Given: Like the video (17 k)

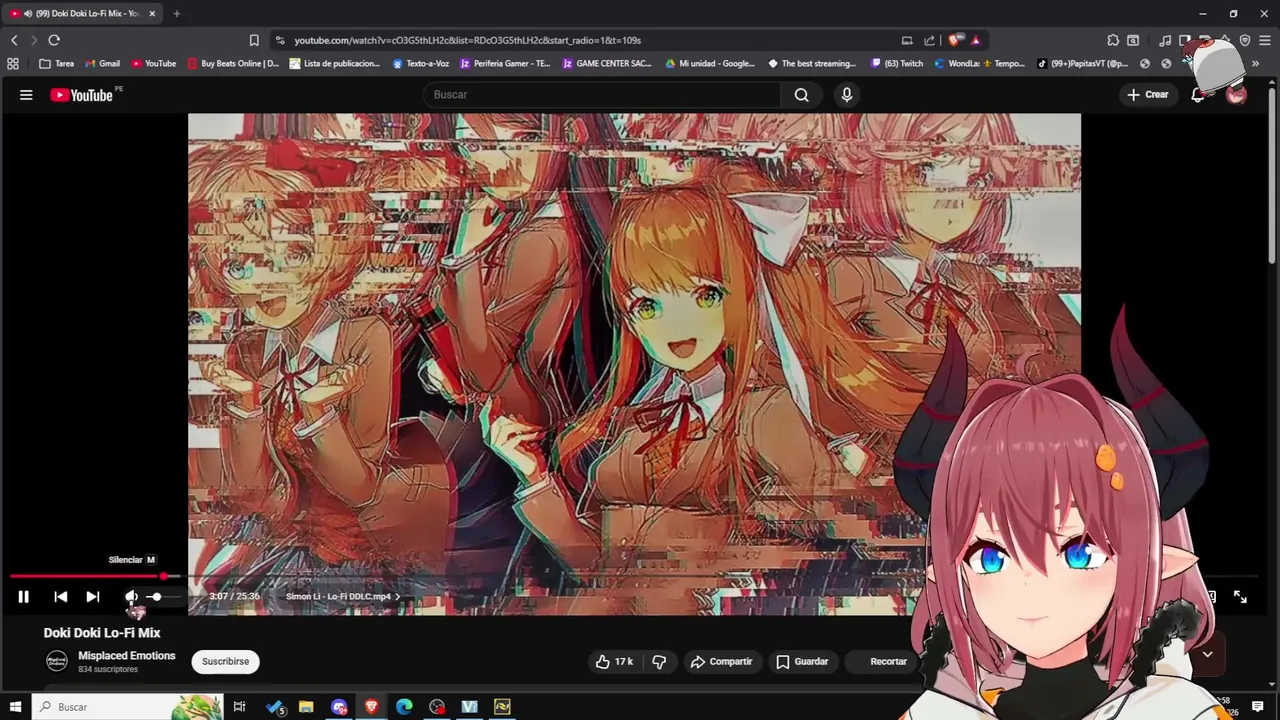Looking at the screenshot, I should [x=614, y=661].
